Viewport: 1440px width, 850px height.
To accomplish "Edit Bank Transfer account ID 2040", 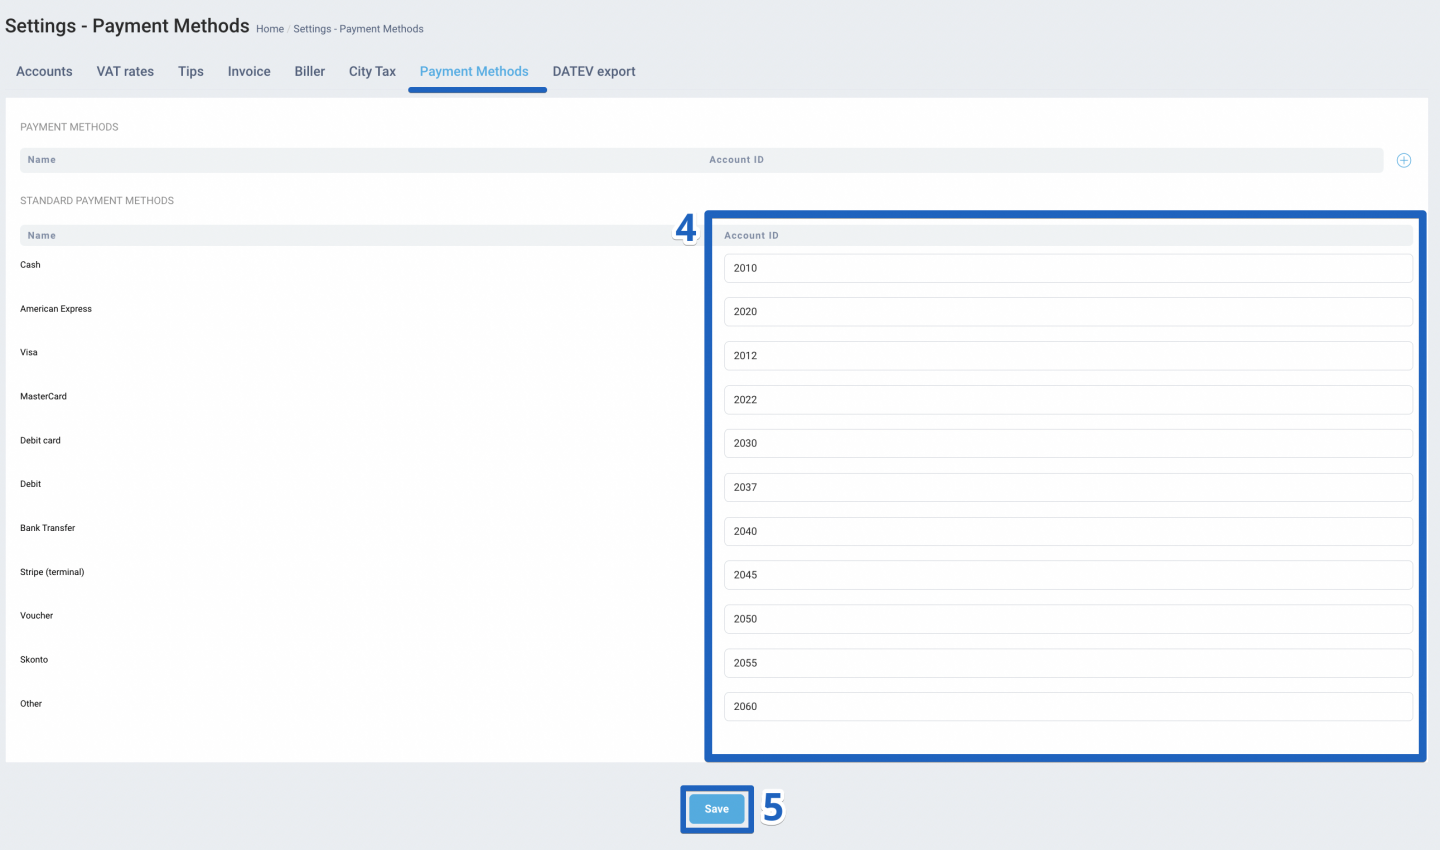I will [x=1068, y=531].
